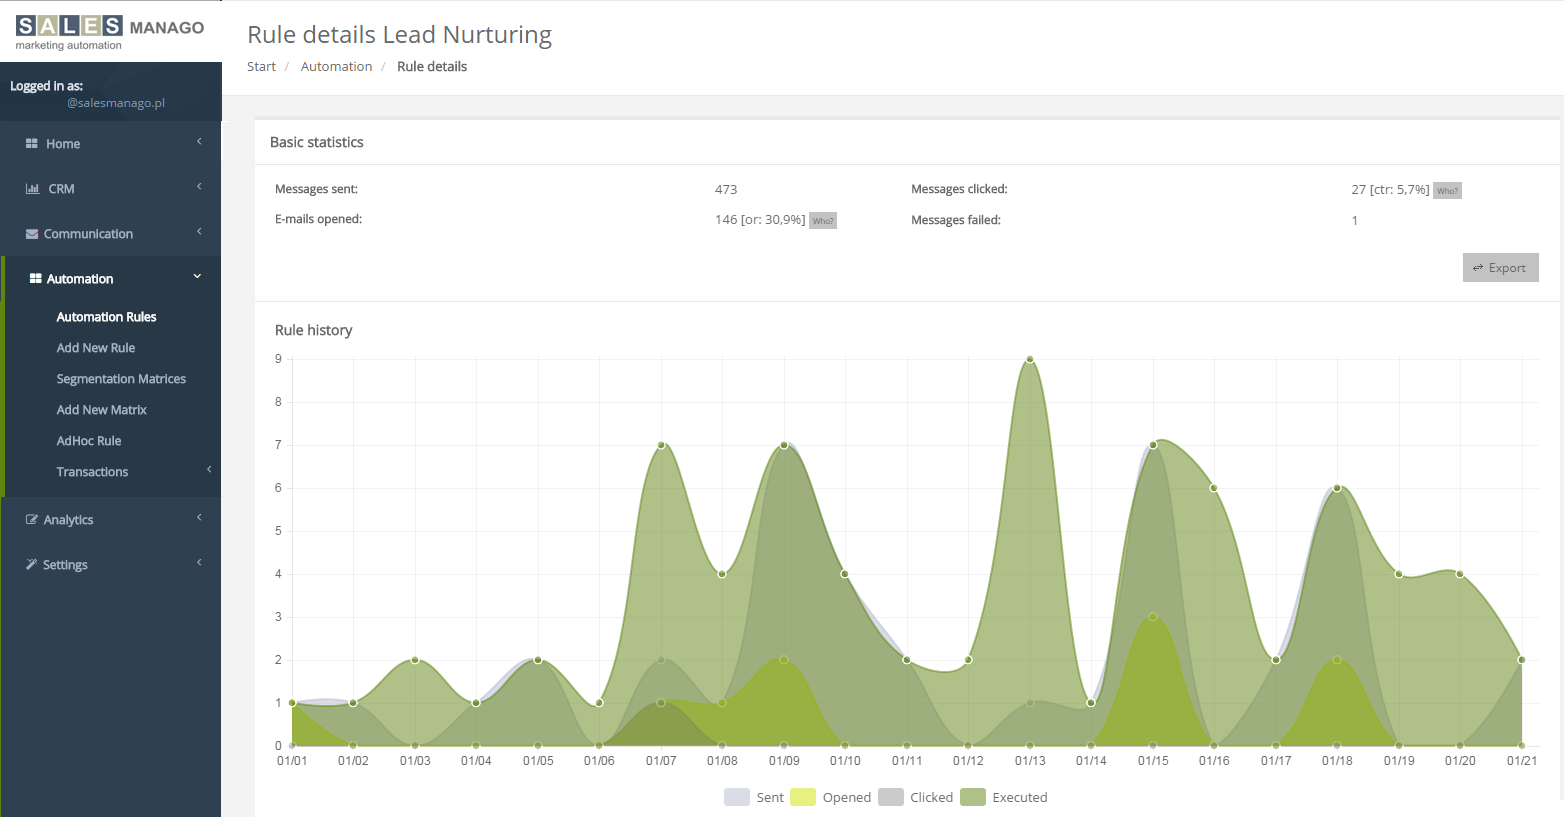Image resolution: width=1564 pixels, height=817 pixels.
Task: Click the Analytics edit icon
Action: coord(32,520)
